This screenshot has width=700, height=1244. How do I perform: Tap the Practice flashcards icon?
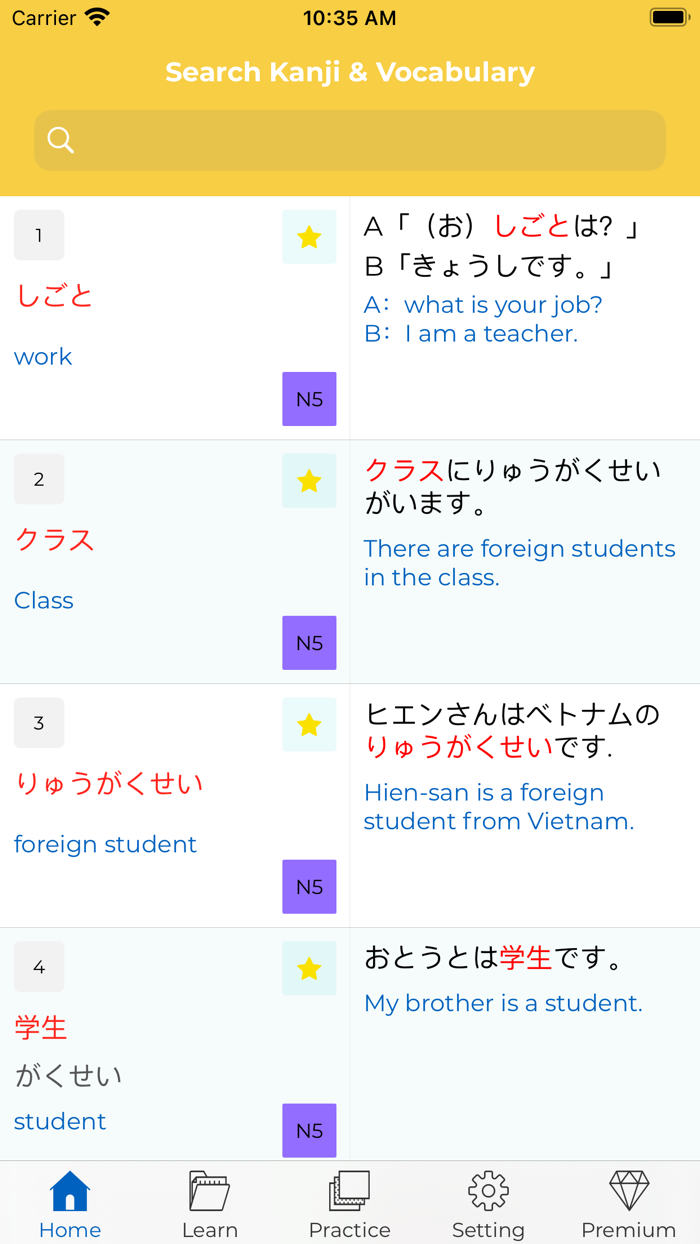tap(349, 1191)
